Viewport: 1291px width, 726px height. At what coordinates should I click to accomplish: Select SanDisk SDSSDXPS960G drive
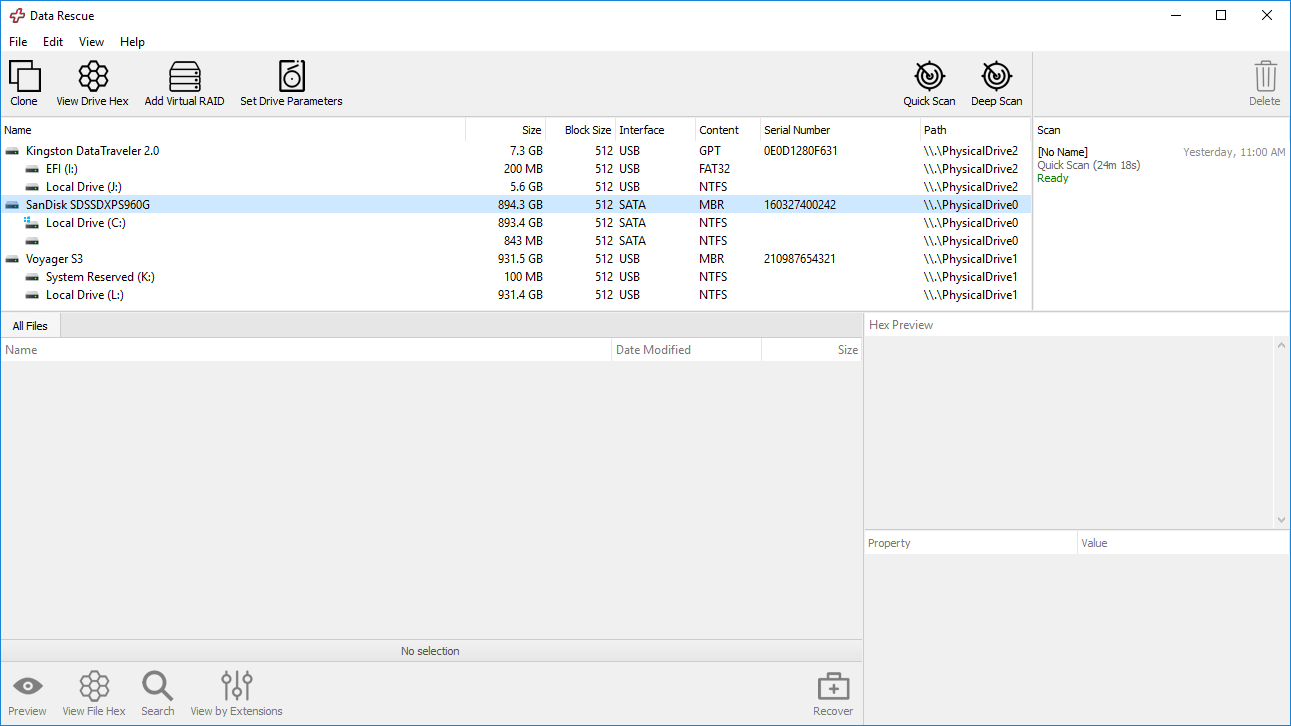point(515,205)
